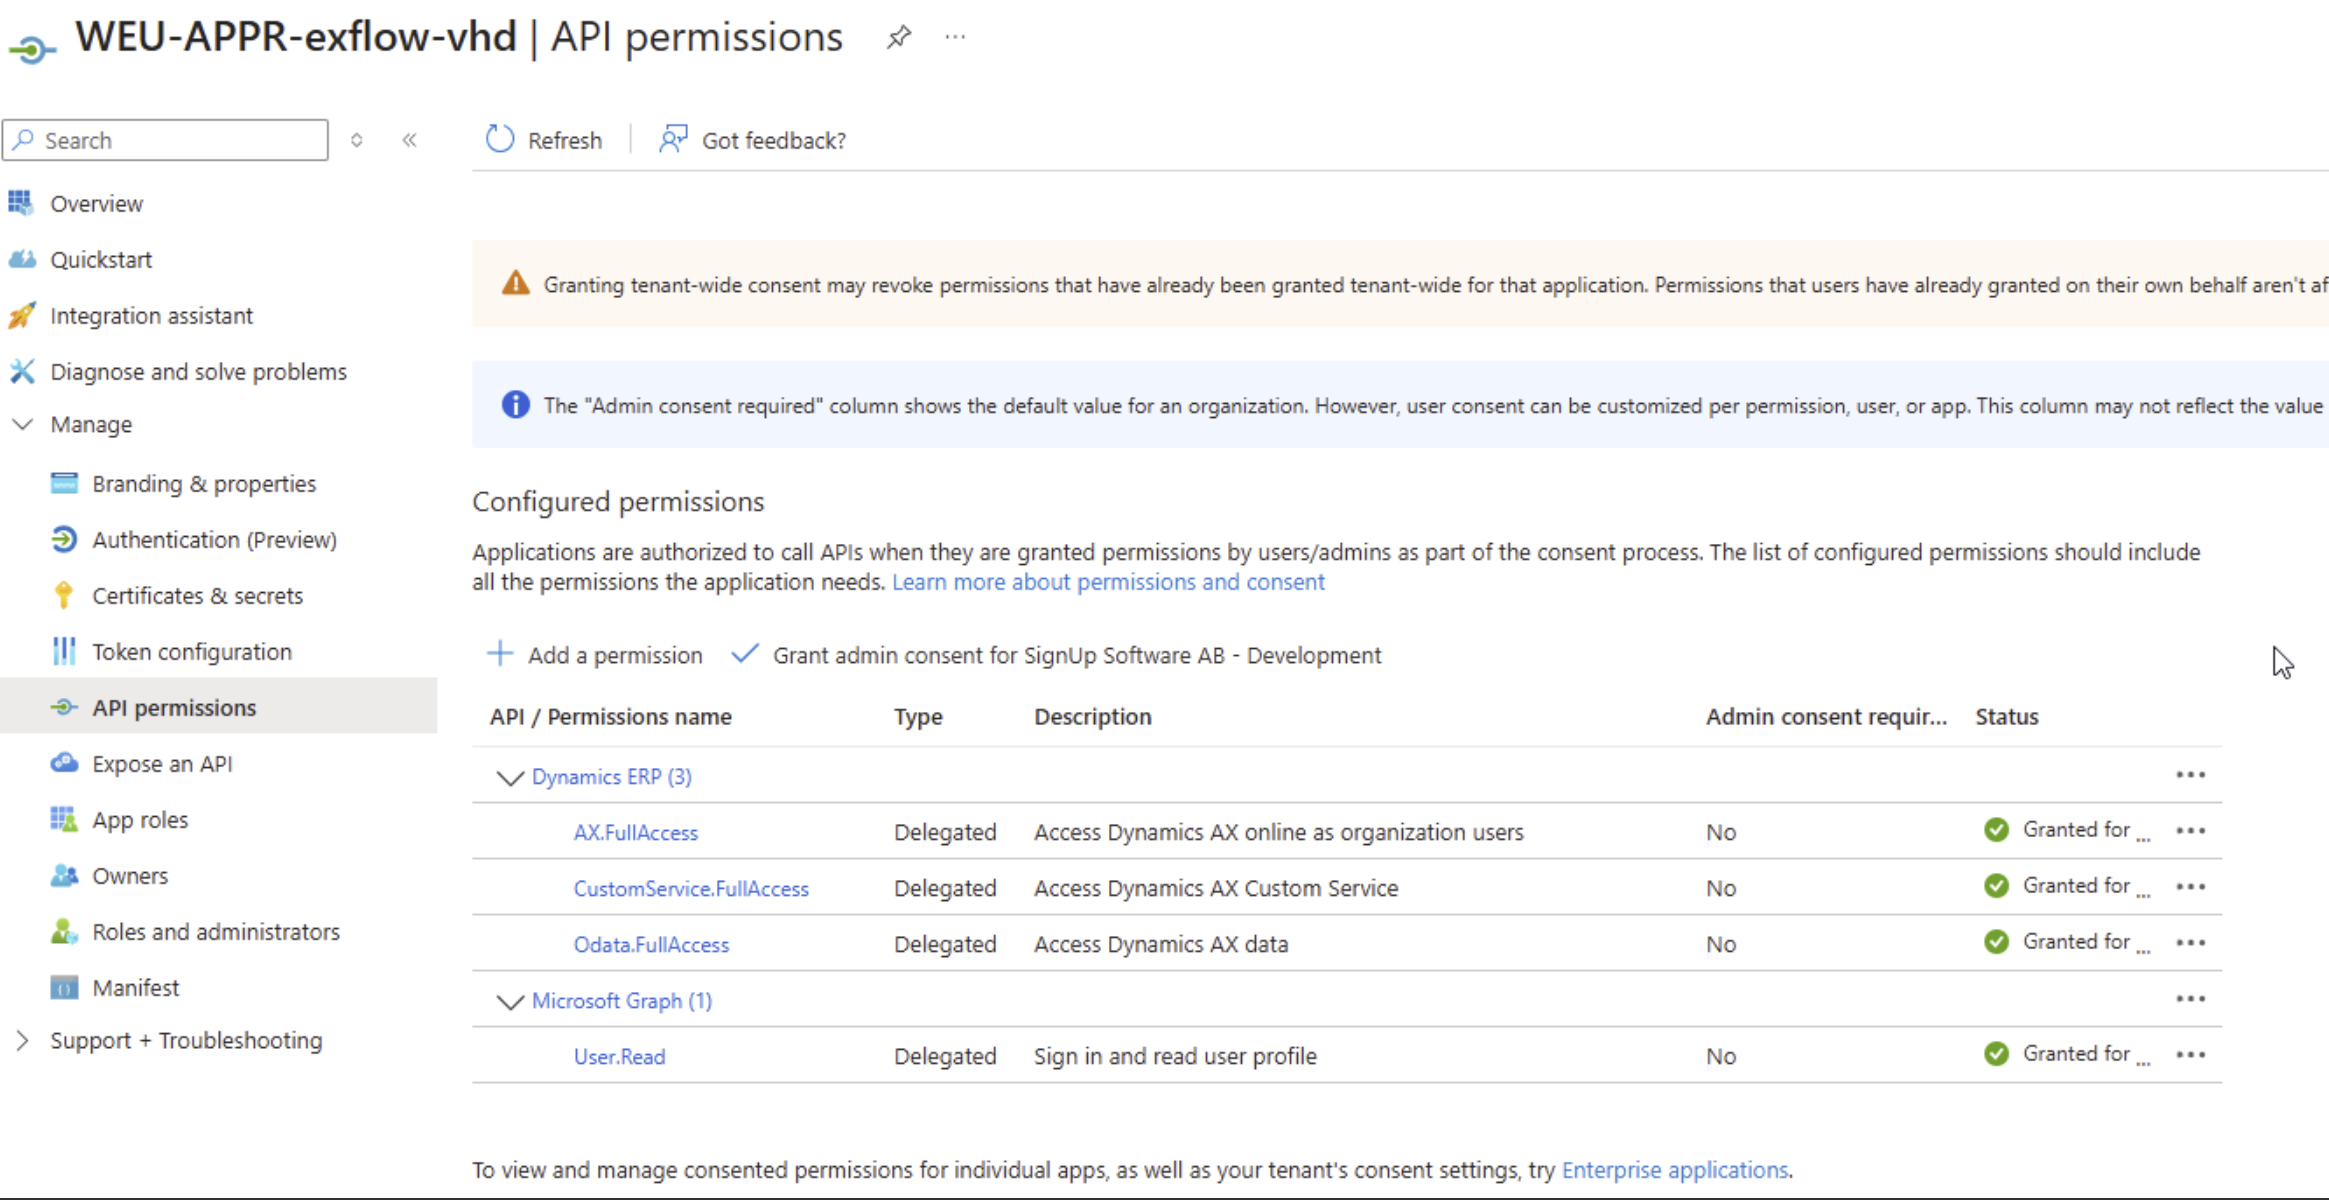Open the ellipsis menu for Dynamics ERP row
The height and width of the screenshot is (1200, 2329).
pos(2190,775)
